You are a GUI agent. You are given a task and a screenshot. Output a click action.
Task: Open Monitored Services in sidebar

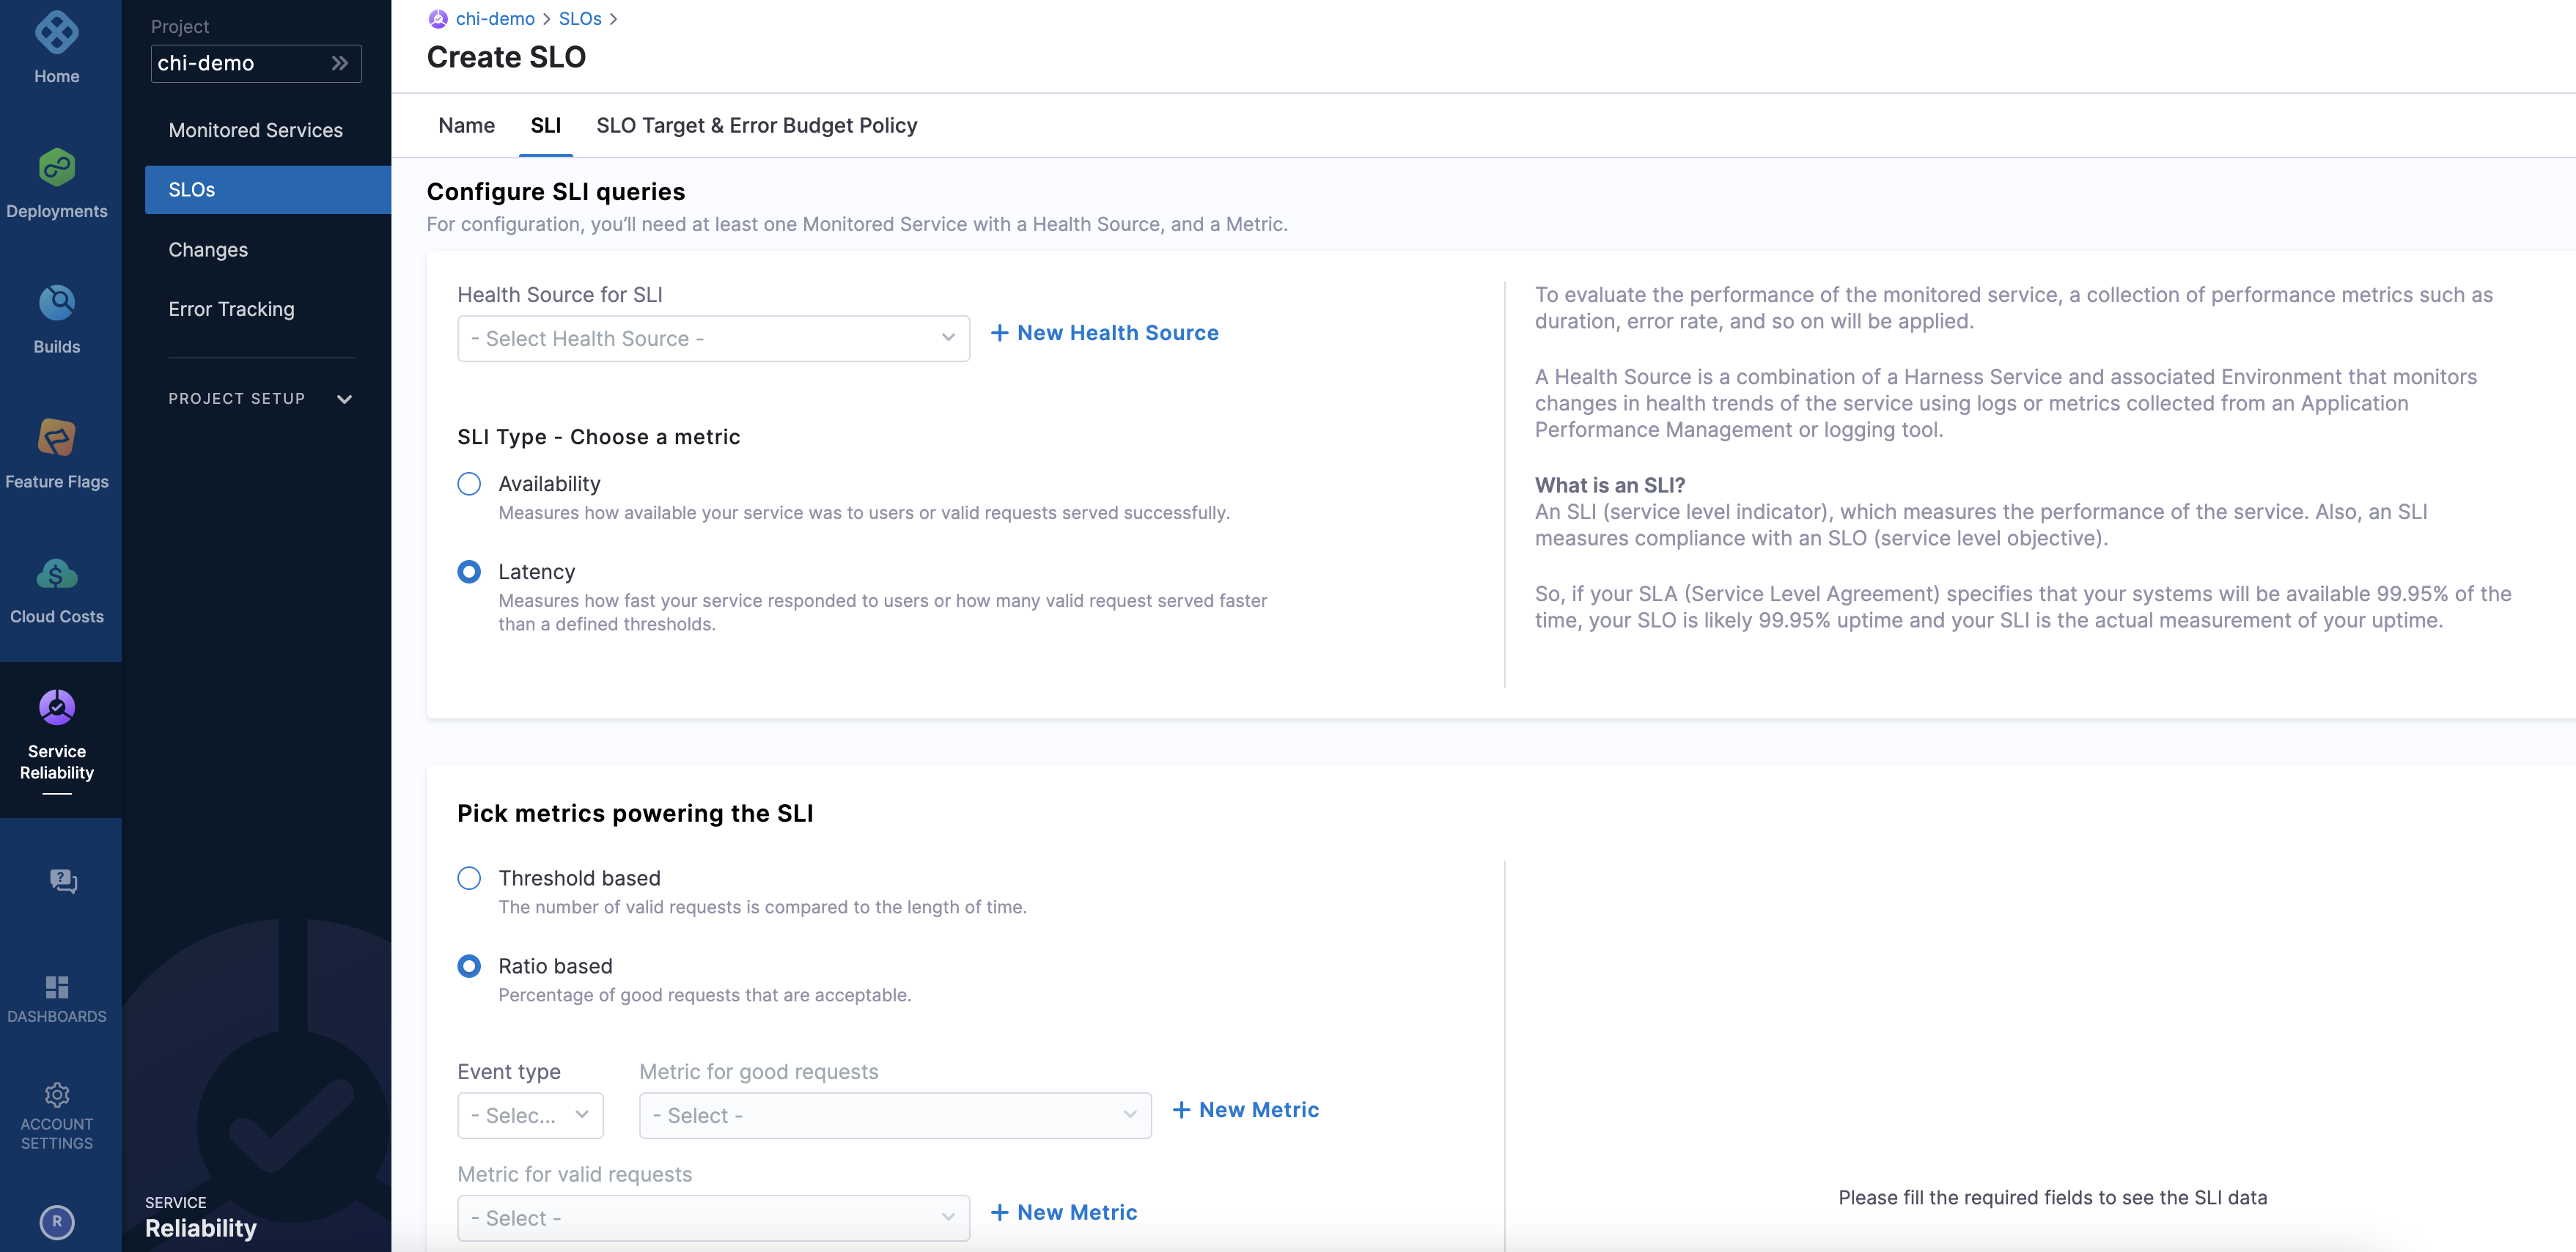(256, 130)
